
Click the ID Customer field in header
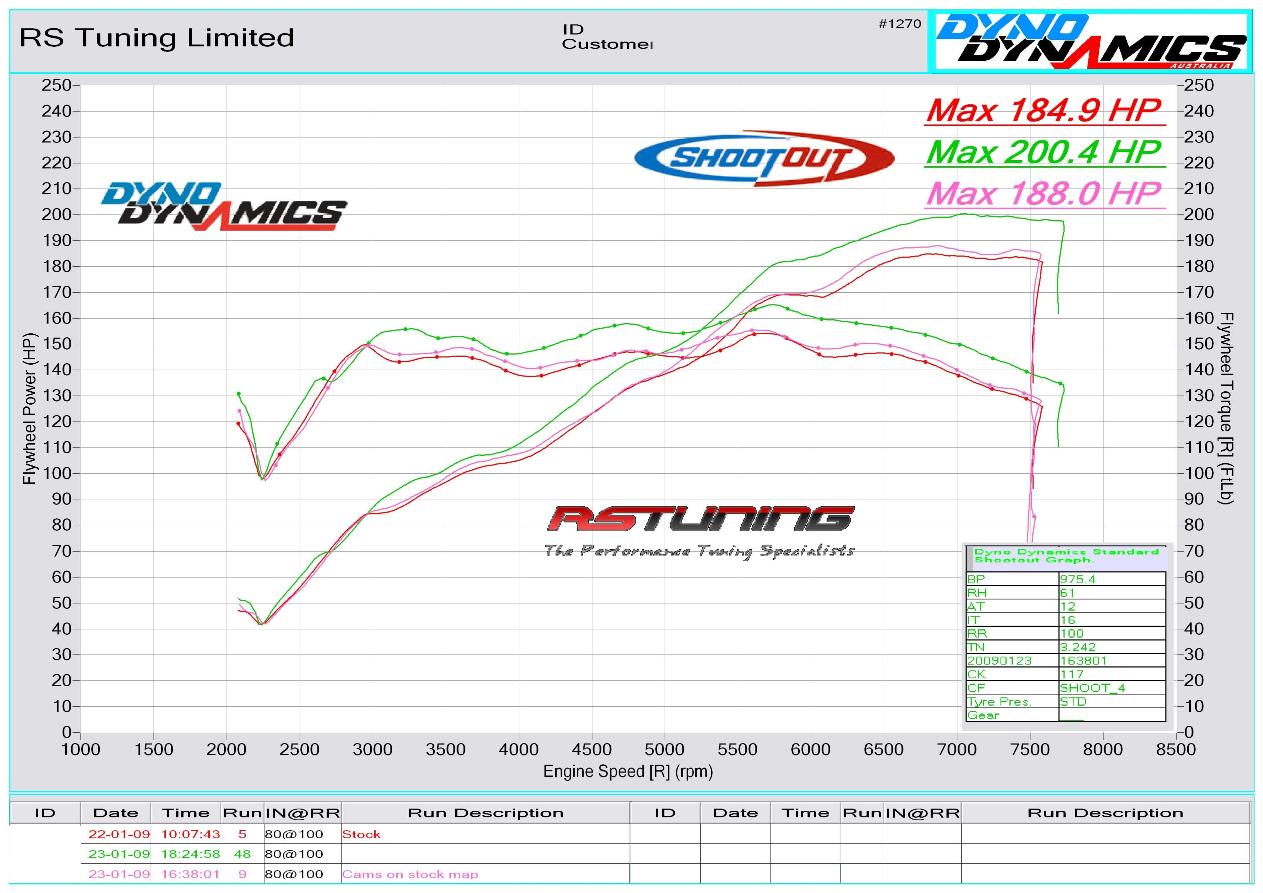click(606, 37)
